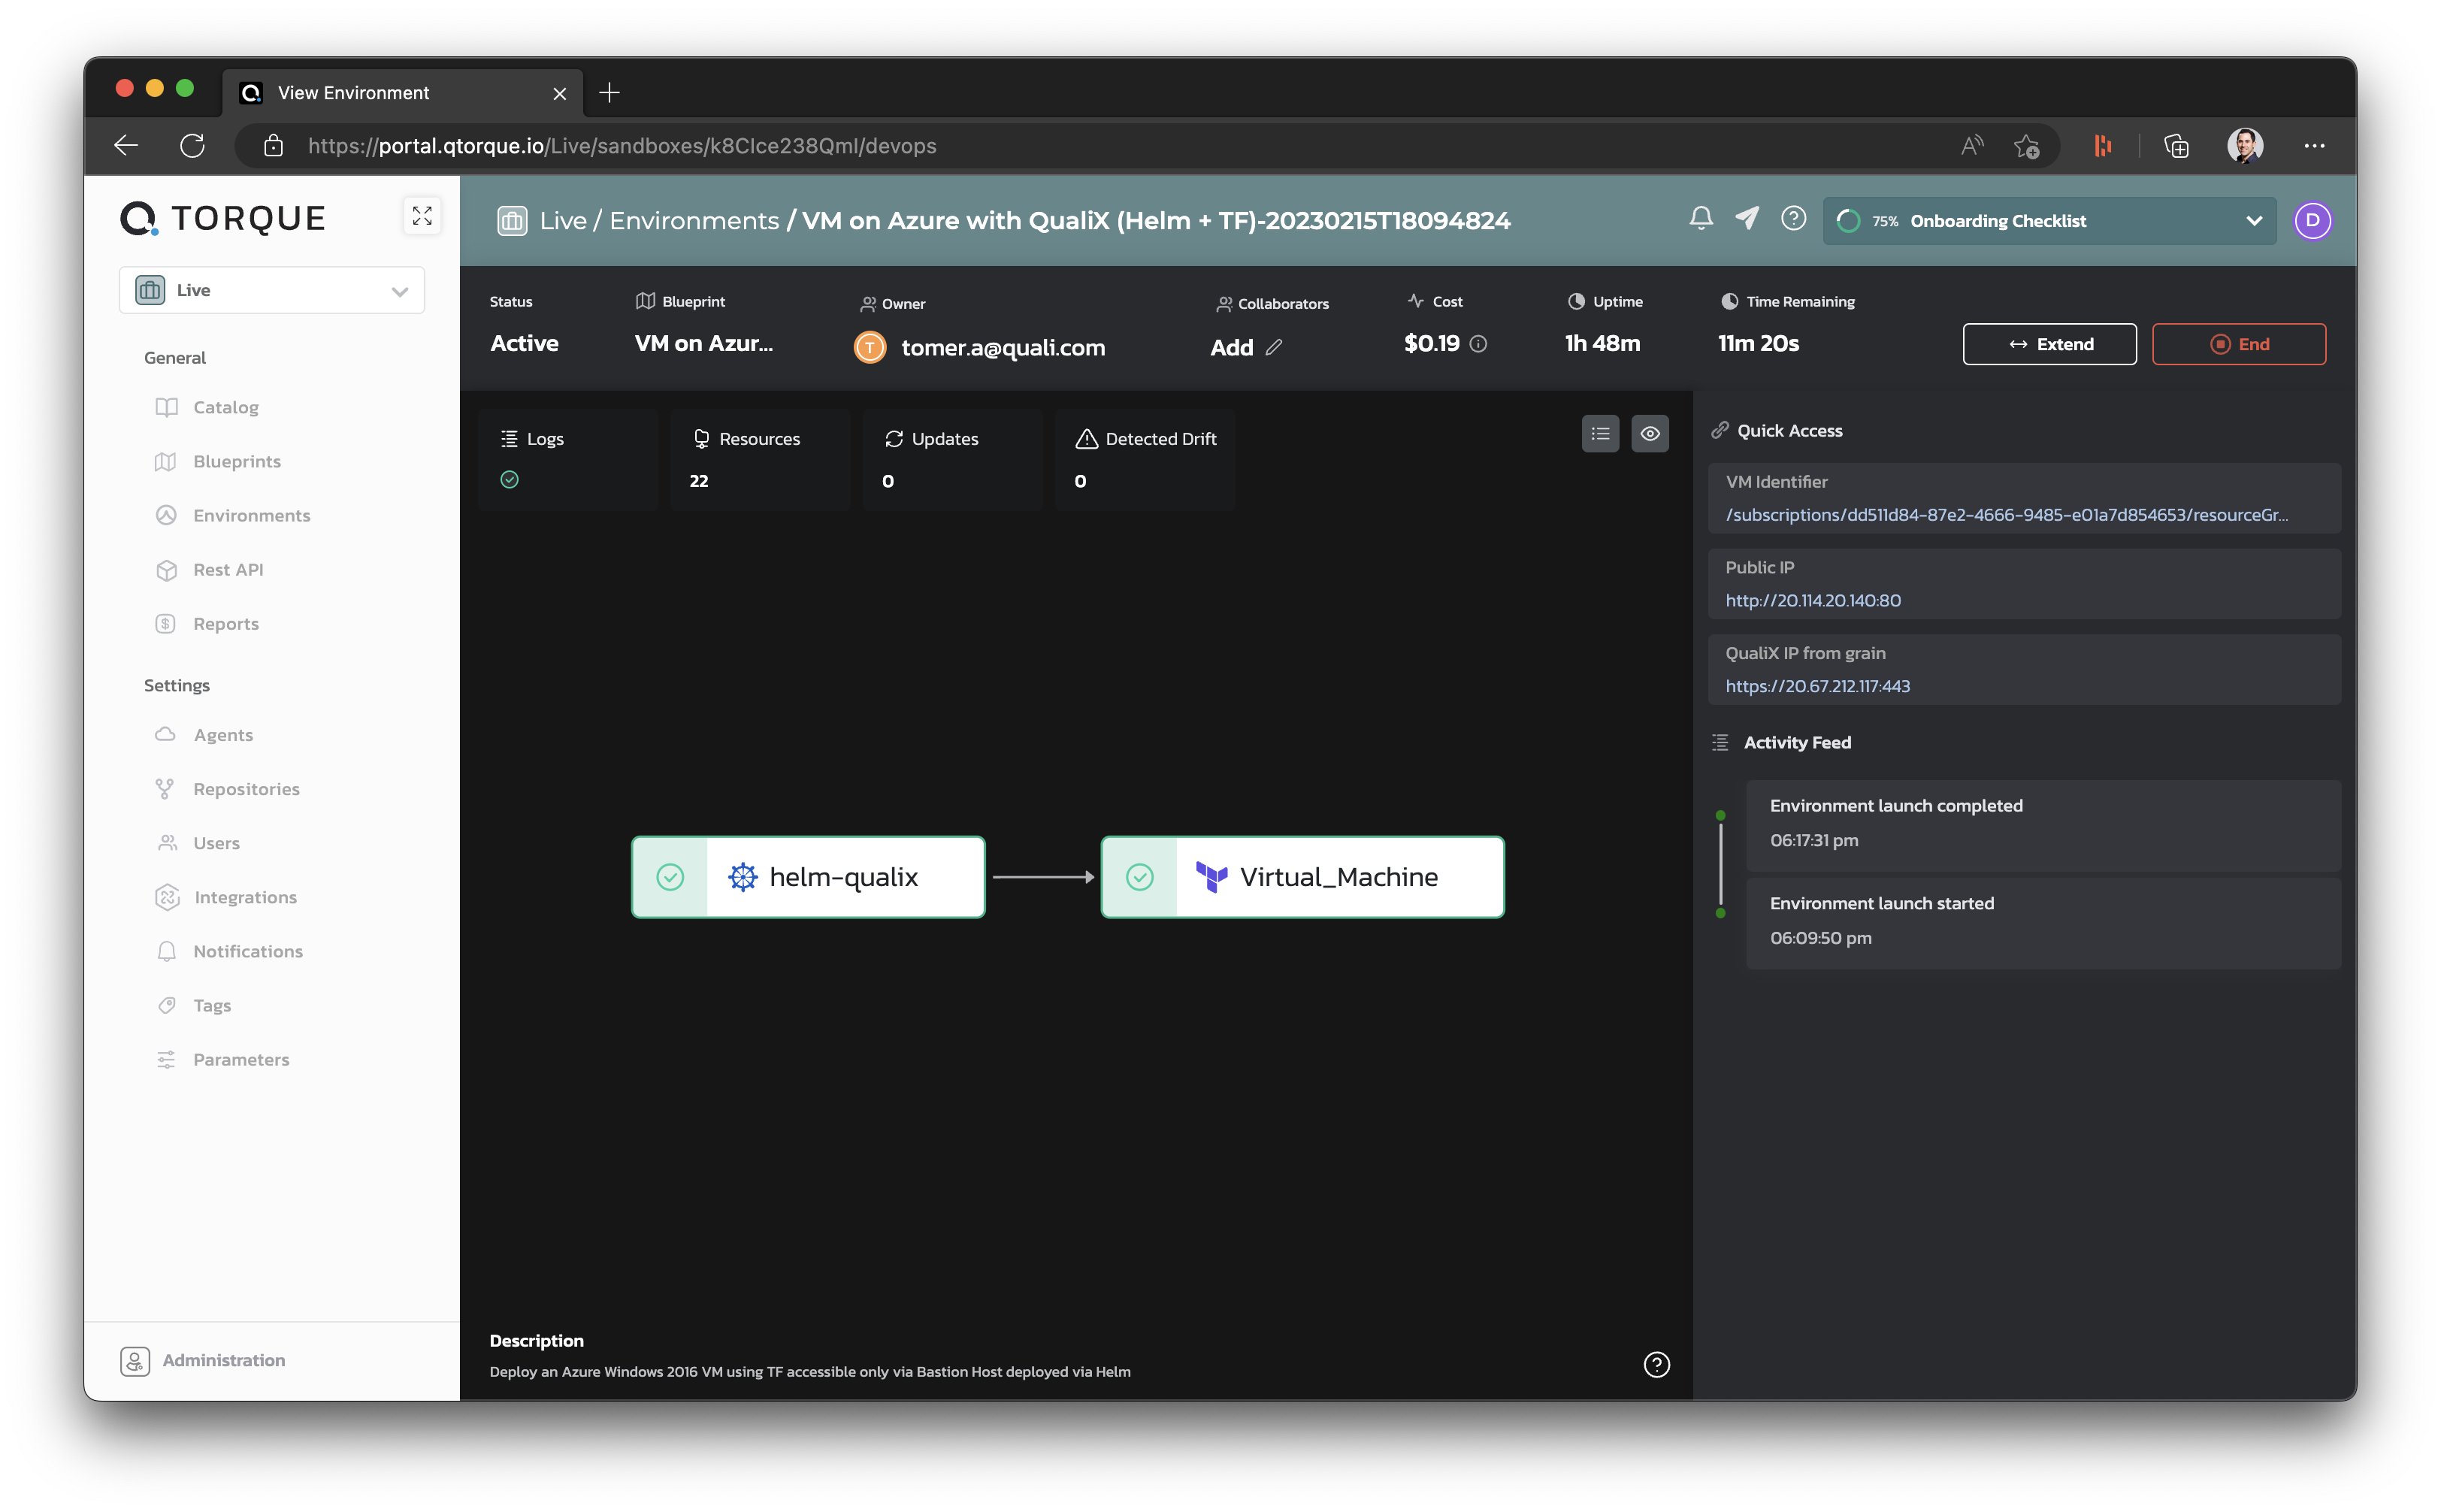2441x1512 pixels.
Task: Open Notifications settings in sidebar
Action: pos(248,951)
